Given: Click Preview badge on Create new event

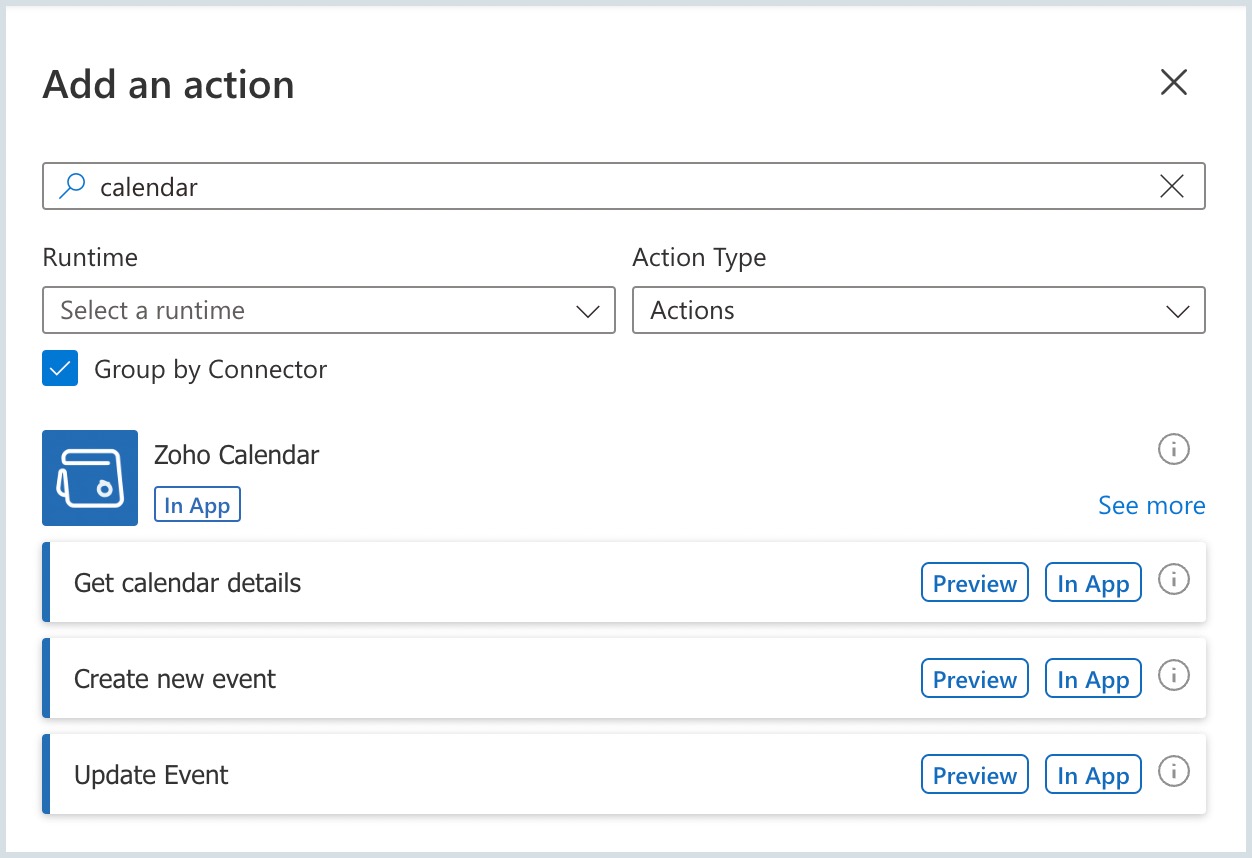Looking at the screenshot, I should pyautogui.click(x=974, y=680).
